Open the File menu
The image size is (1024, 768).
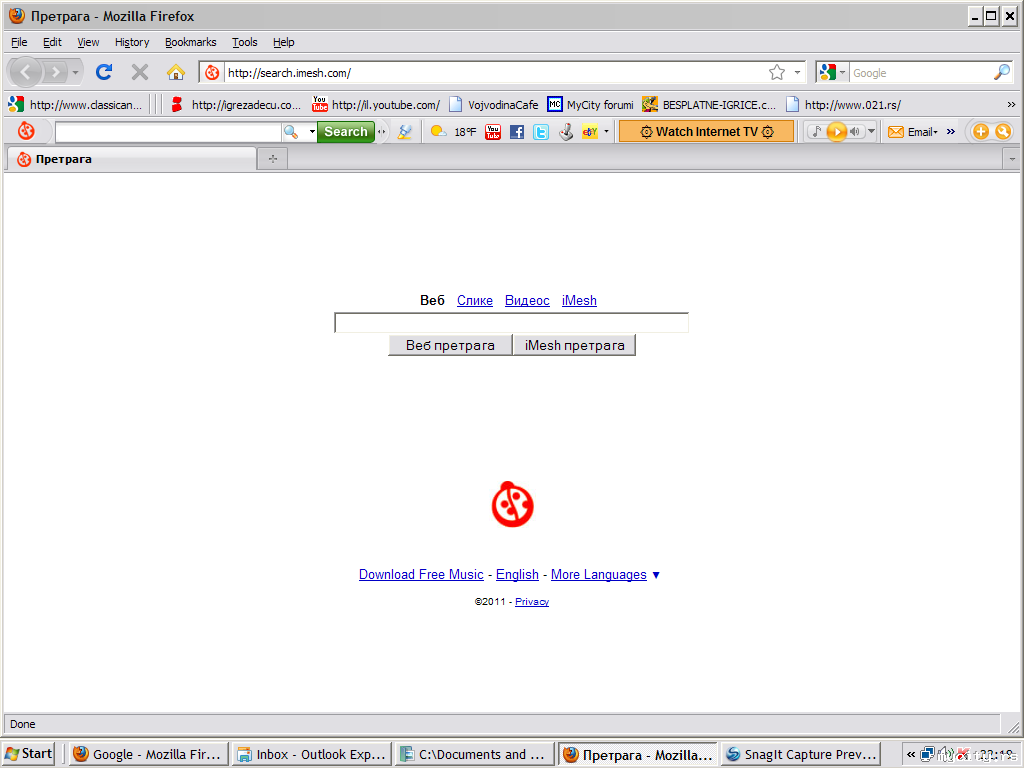19,42
